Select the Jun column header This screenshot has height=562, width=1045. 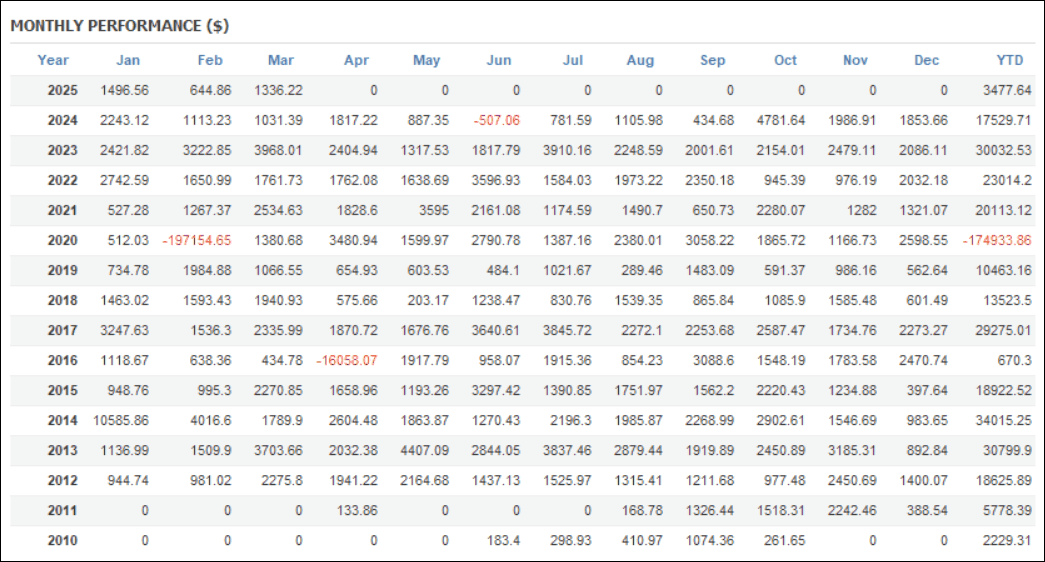tap(499, 60)
